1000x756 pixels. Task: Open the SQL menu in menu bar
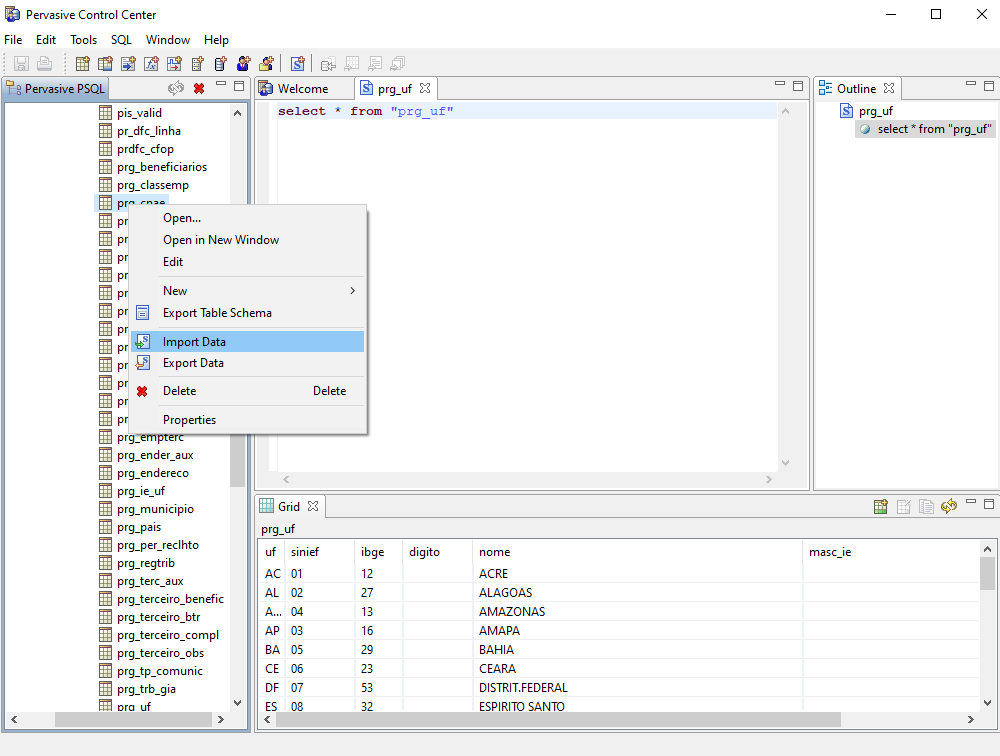click(121, 40)
